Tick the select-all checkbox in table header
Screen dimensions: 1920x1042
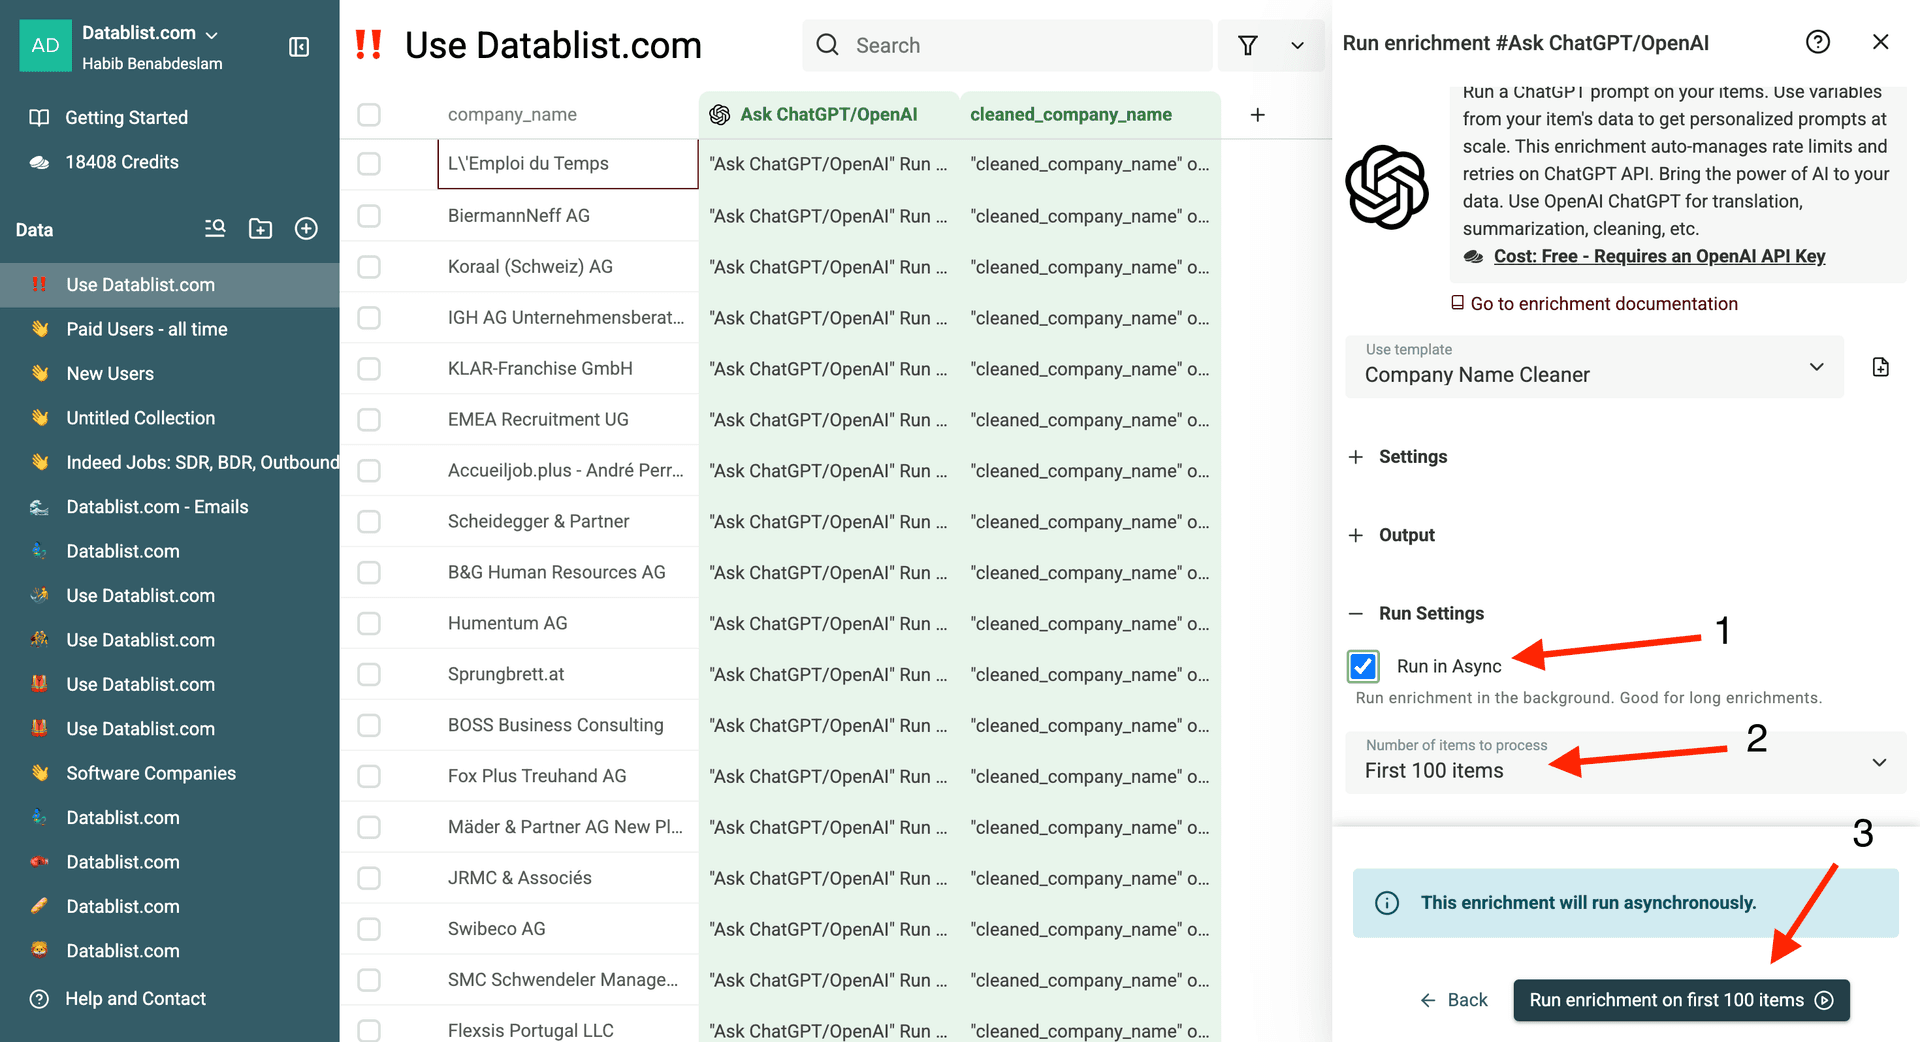pos(369,115)
